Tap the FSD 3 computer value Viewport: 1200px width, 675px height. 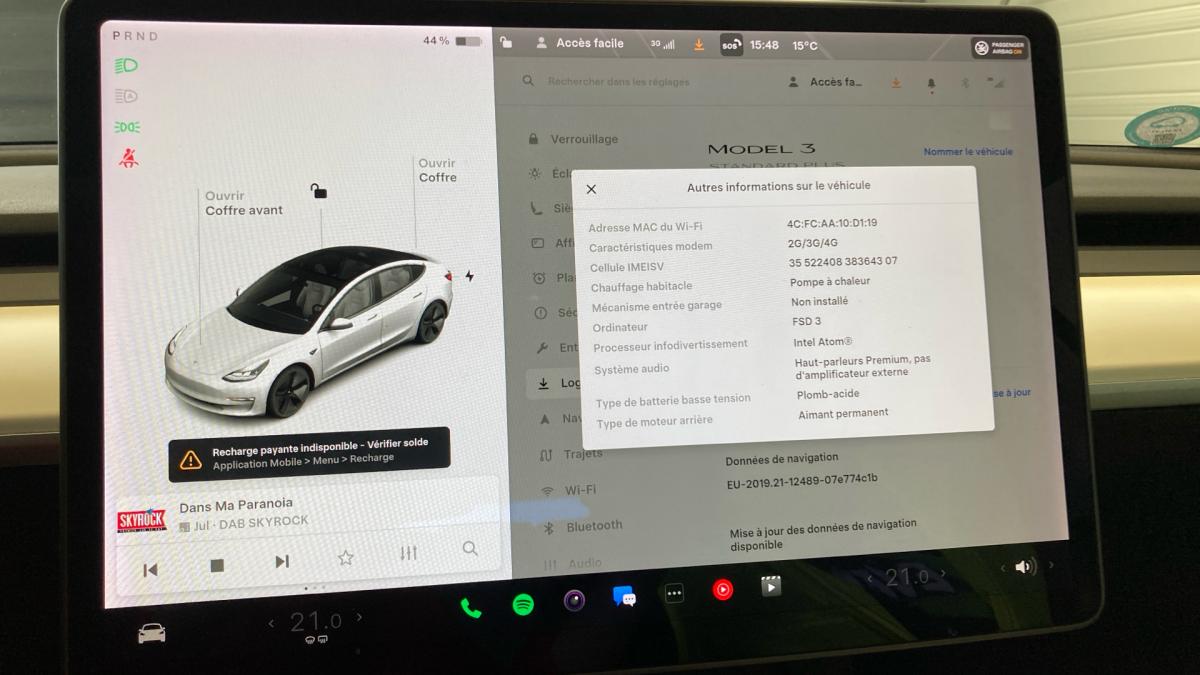(806, 321)
